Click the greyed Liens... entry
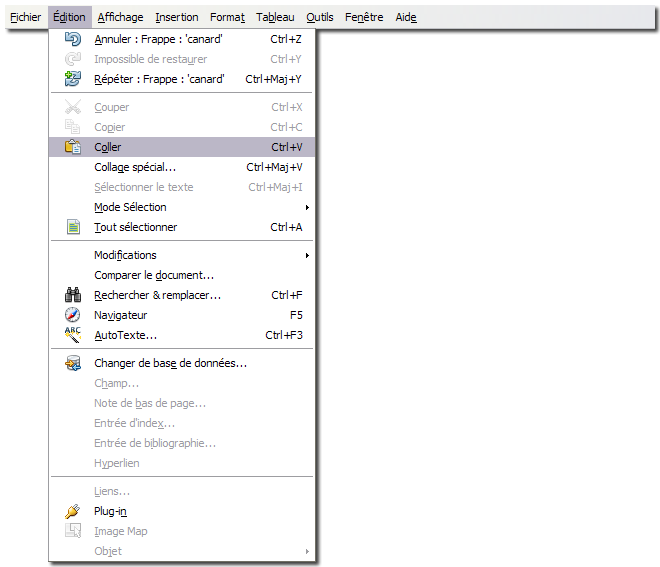This screenshot has width=660, height=567. (x=182, y=491)
